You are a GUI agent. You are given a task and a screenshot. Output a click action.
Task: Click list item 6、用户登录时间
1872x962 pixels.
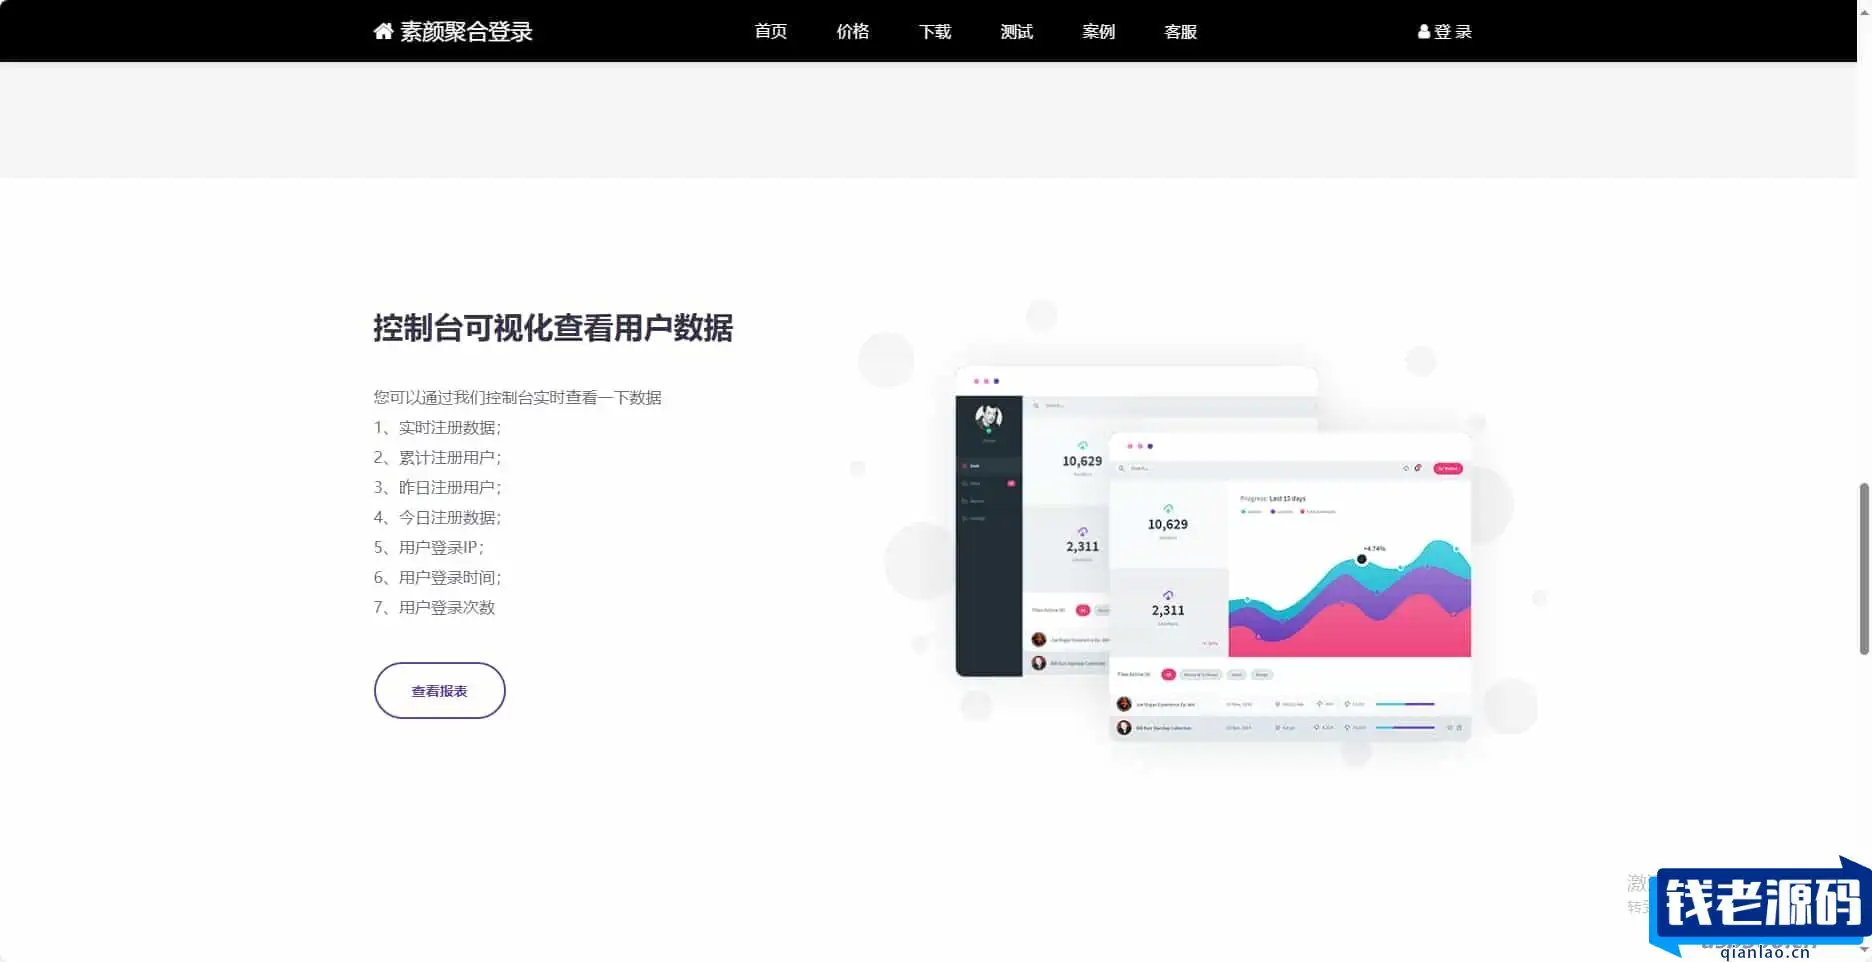[x=437, y=577]
